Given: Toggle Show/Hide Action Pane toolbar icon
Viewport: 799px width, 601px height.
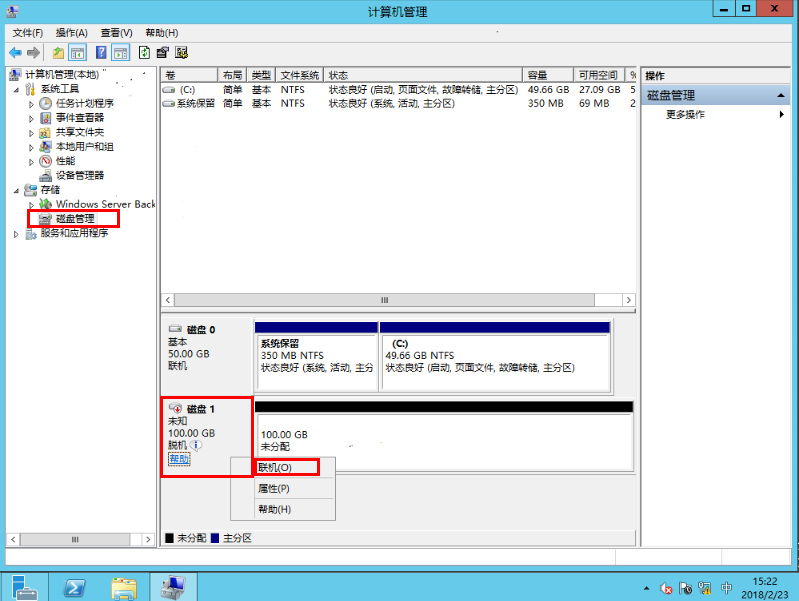Looking at the screenshot, I should click(121, 53).
